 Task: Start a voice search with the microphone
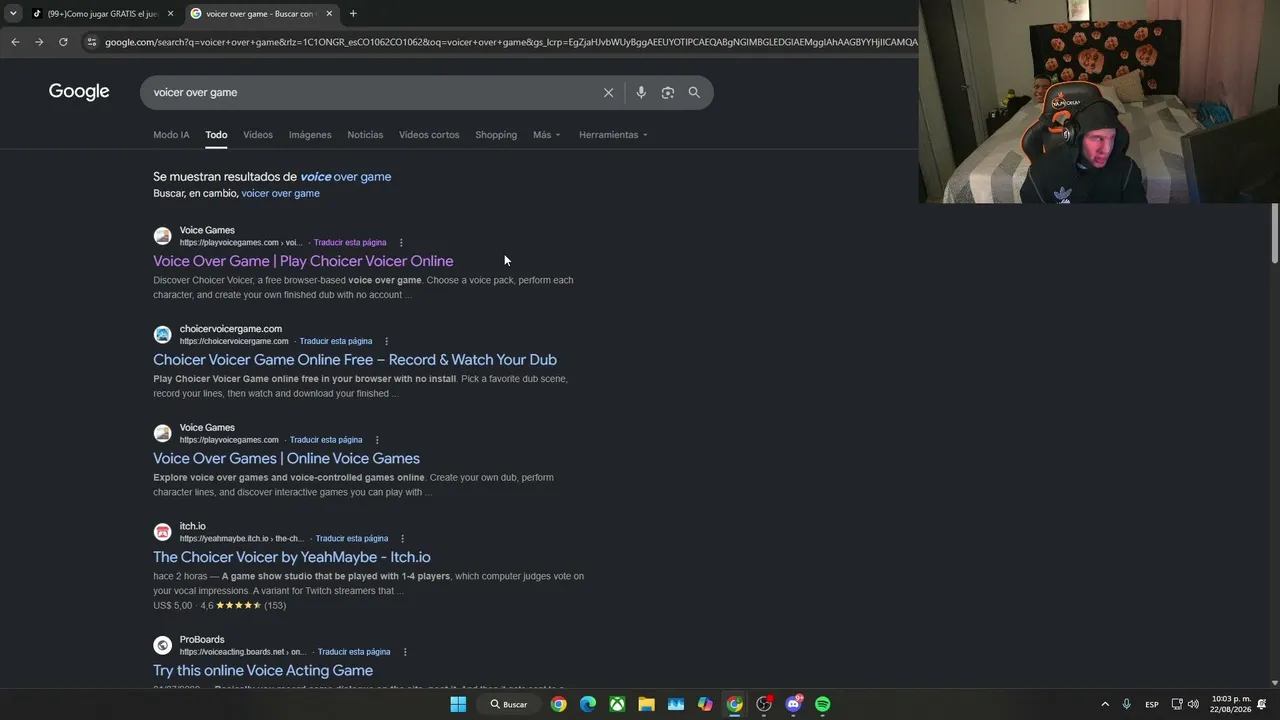(x=641, y=92)
